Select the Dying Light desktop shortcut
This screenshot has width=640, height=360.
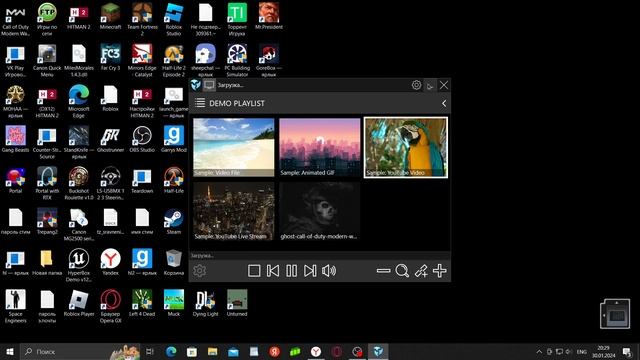205,303
